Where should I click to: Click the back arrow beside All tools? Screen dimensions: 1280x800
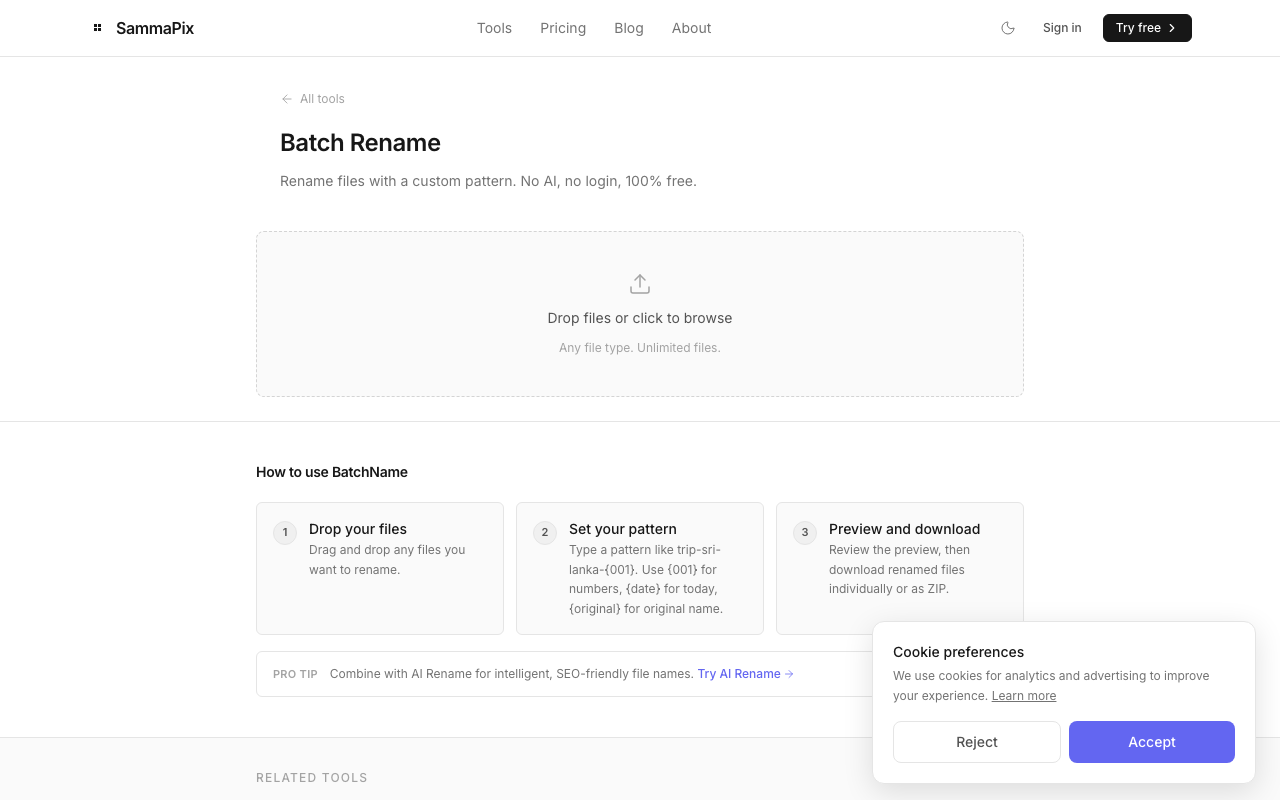(287, 99)
